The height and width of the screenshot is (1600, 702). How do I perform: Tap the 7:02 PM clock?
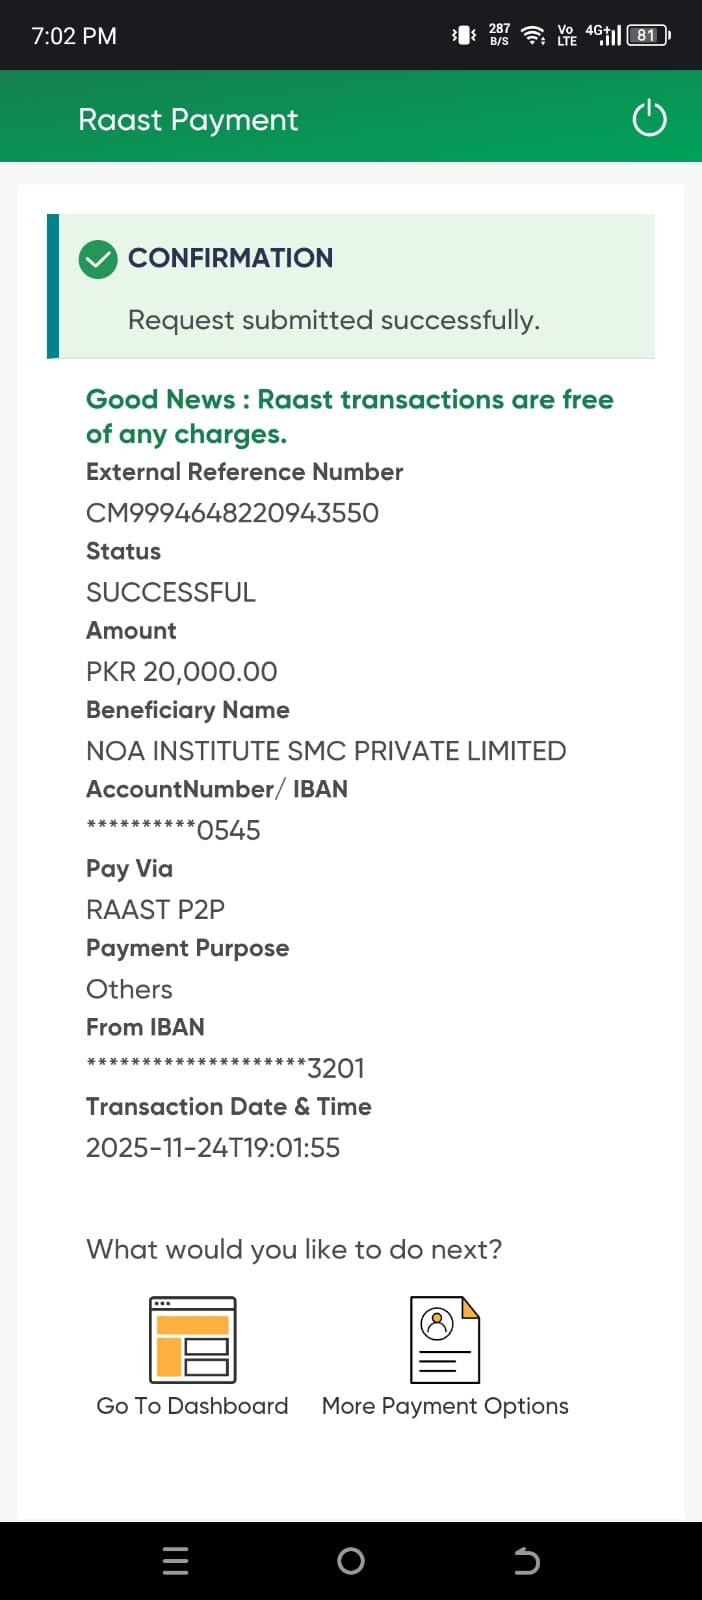click(74, 36)
